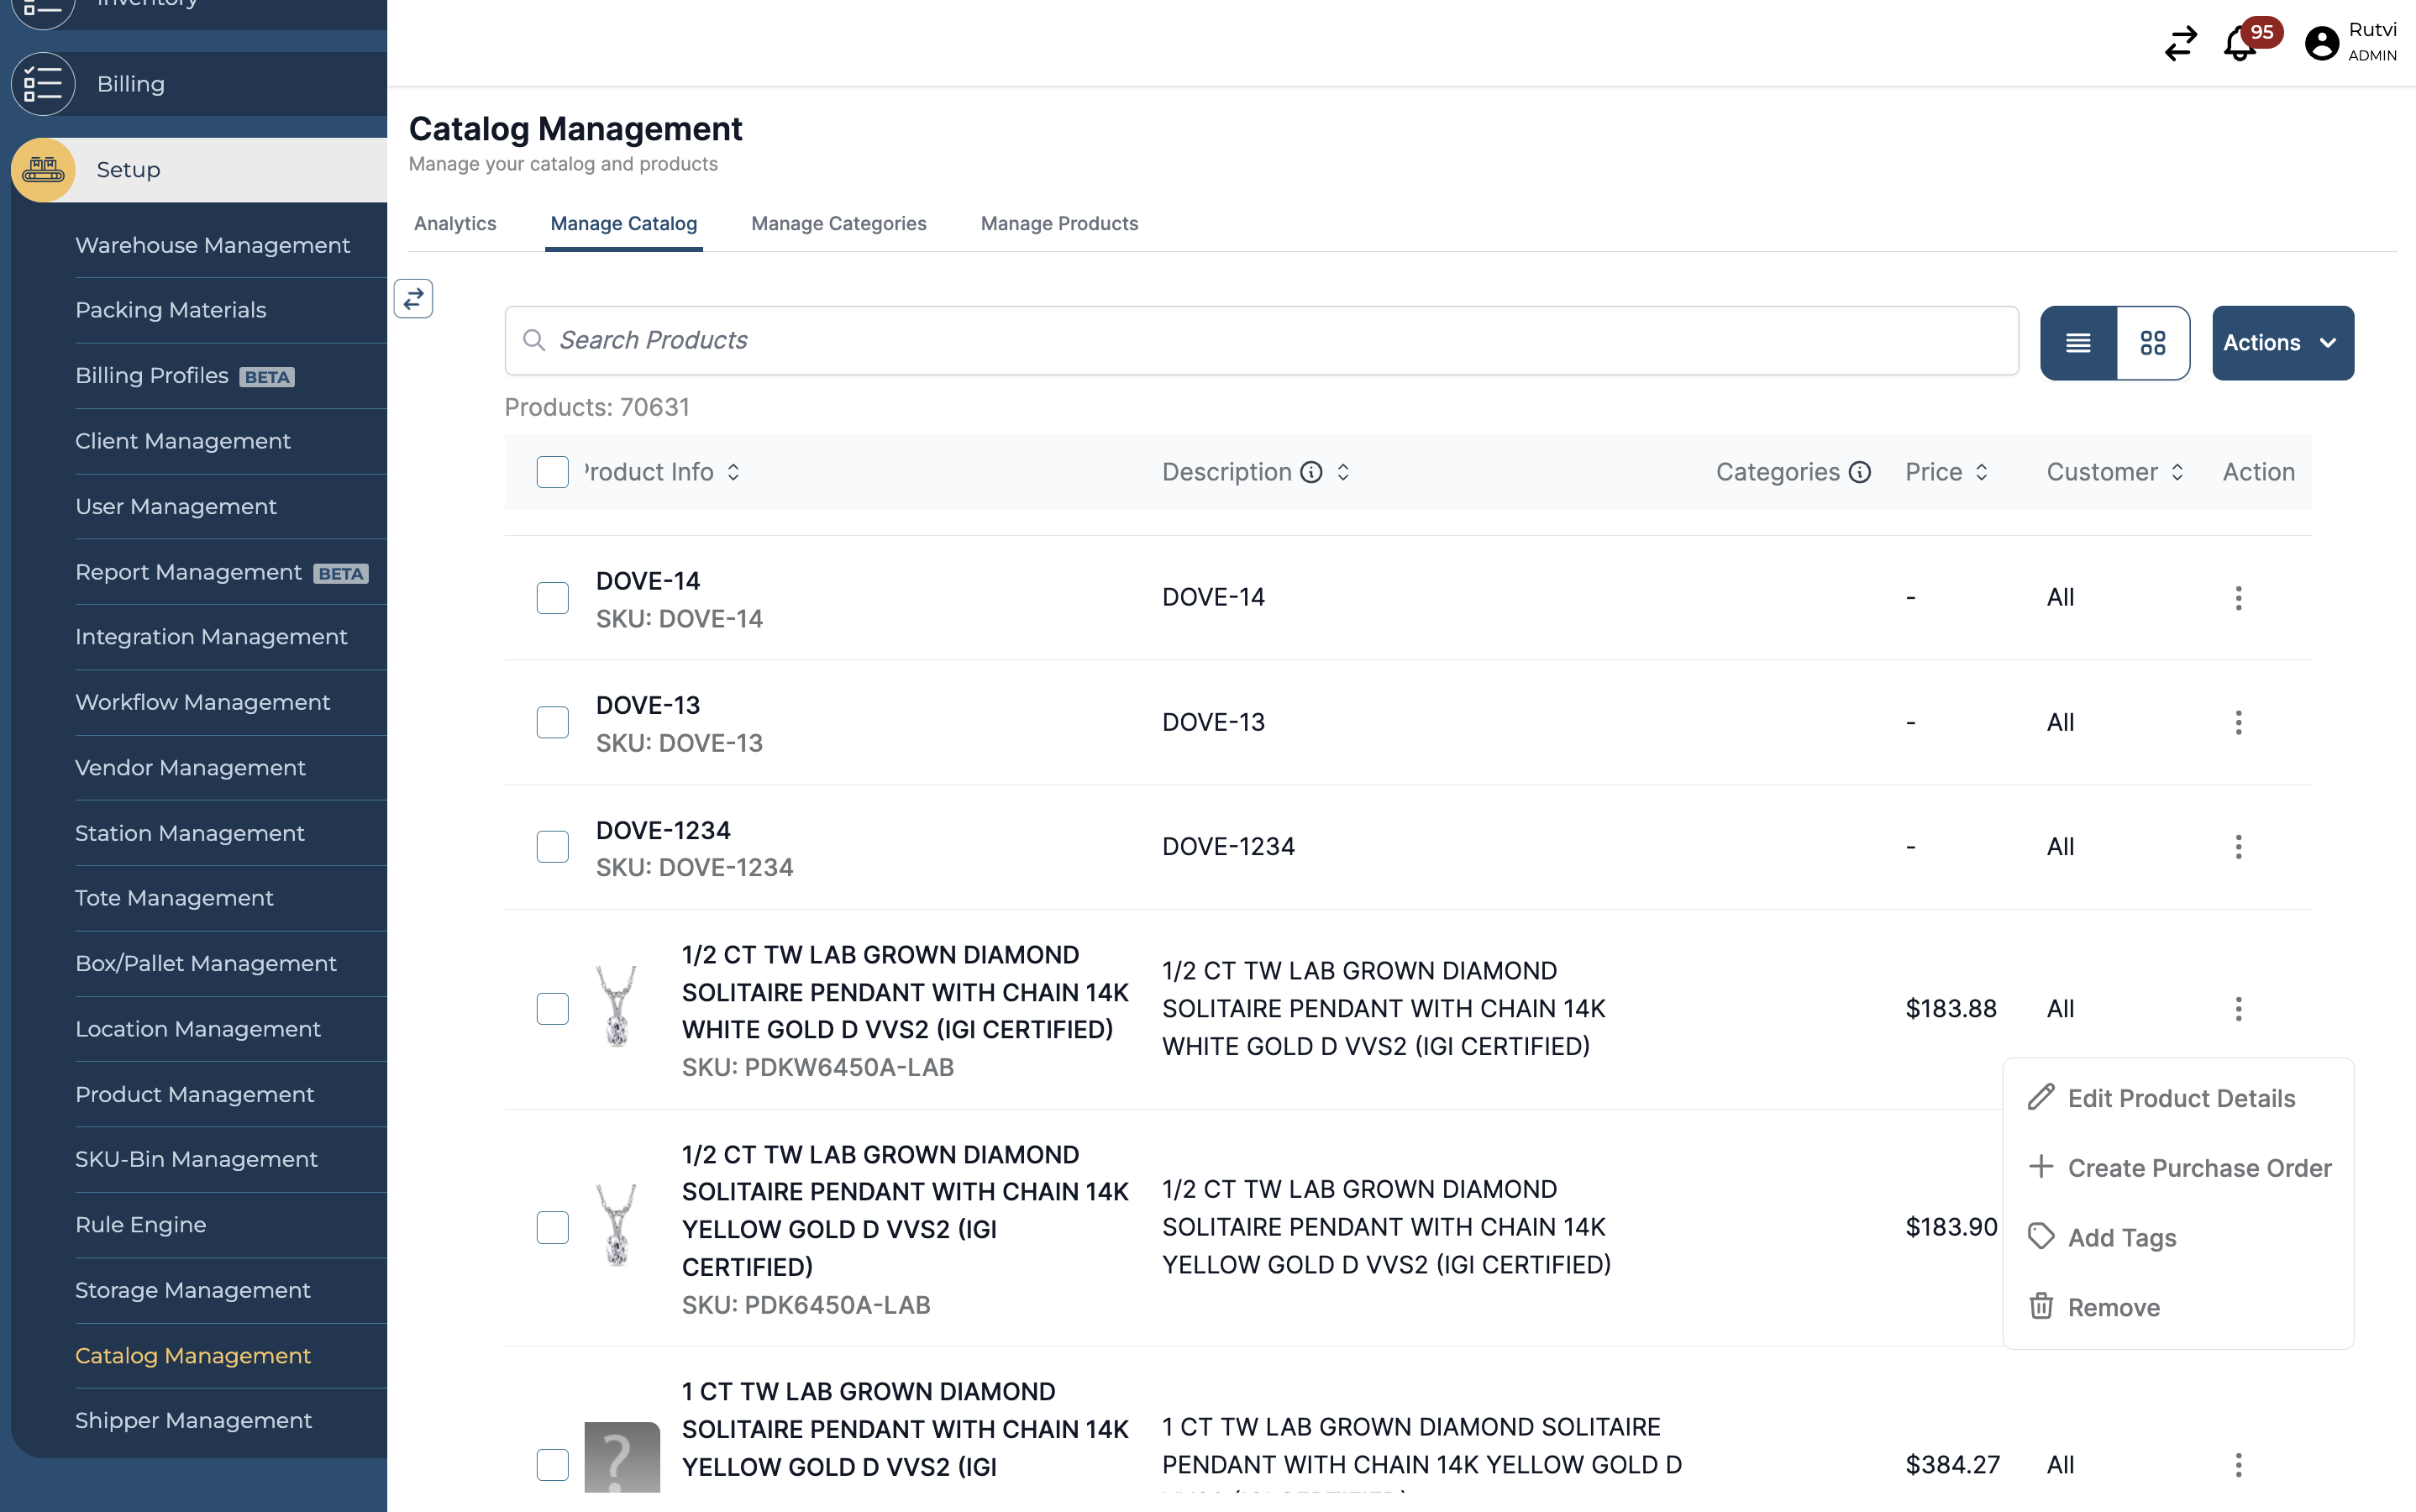Open the Description column info icon
The image size is (2416, 1512).
click(x=1311, y=471)
